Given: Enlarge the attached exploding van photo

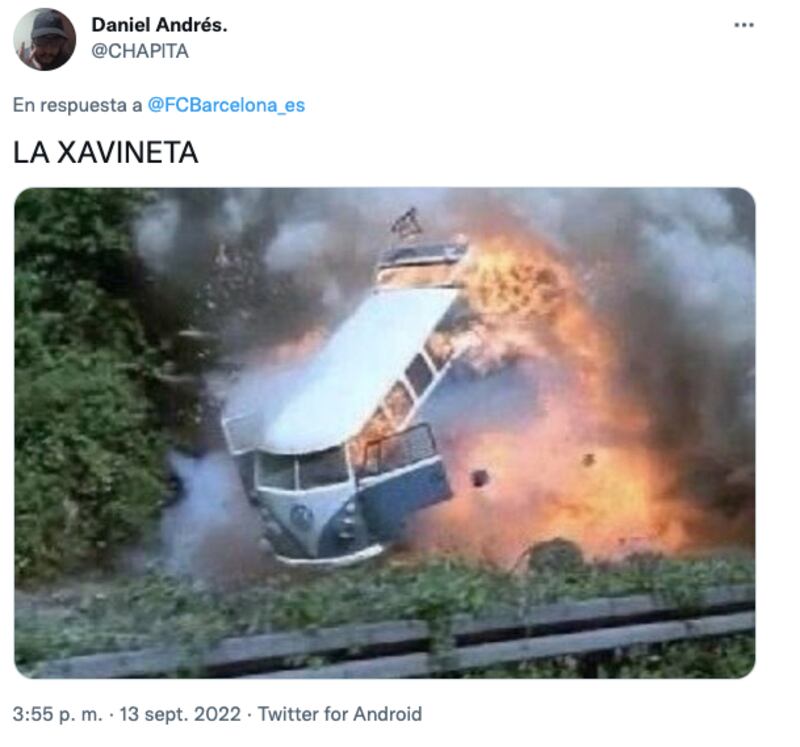Looking at the screenshot, I should point(385,433).
